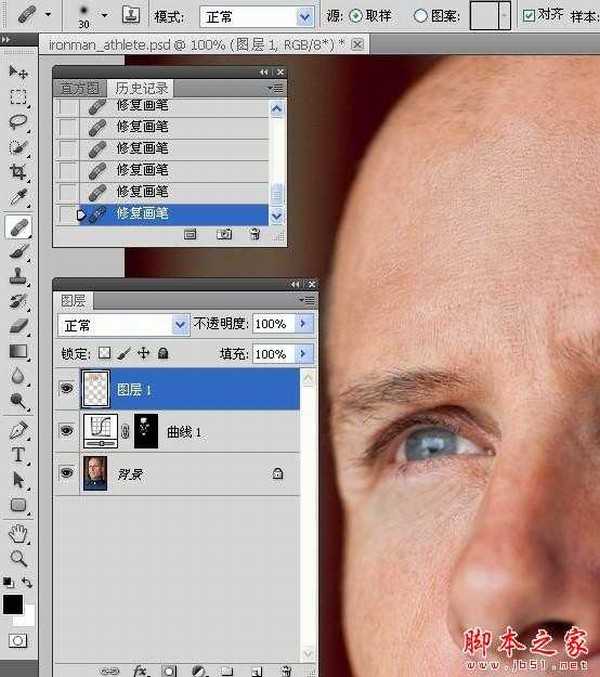
Task: Choose the Pen tool
Action: point(18,429)
